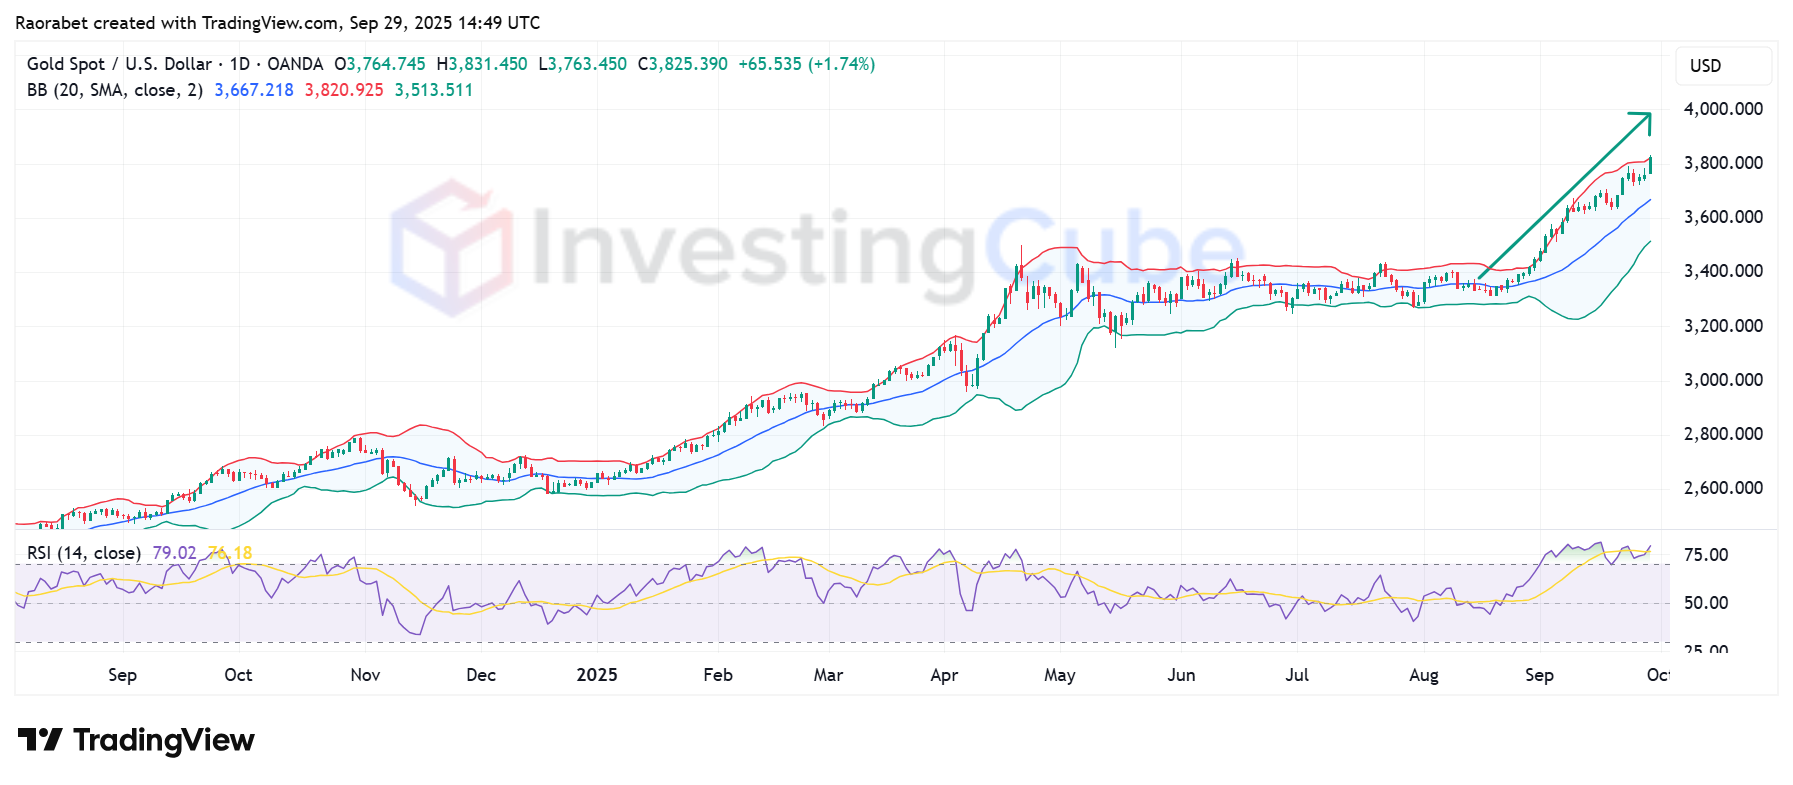Click the InvestingCube cube watermark icon
The height and width of the screenshot is (785, 1793).
(x=451, y=248)
